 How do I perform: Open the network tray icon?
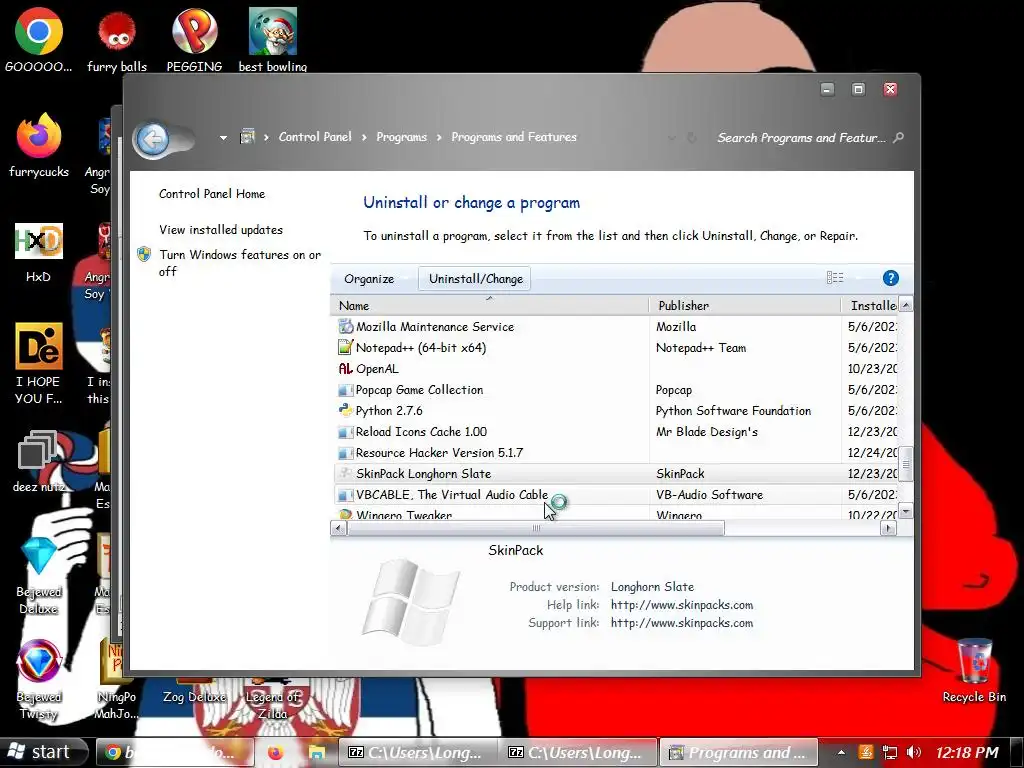click(x=889, y=752)
